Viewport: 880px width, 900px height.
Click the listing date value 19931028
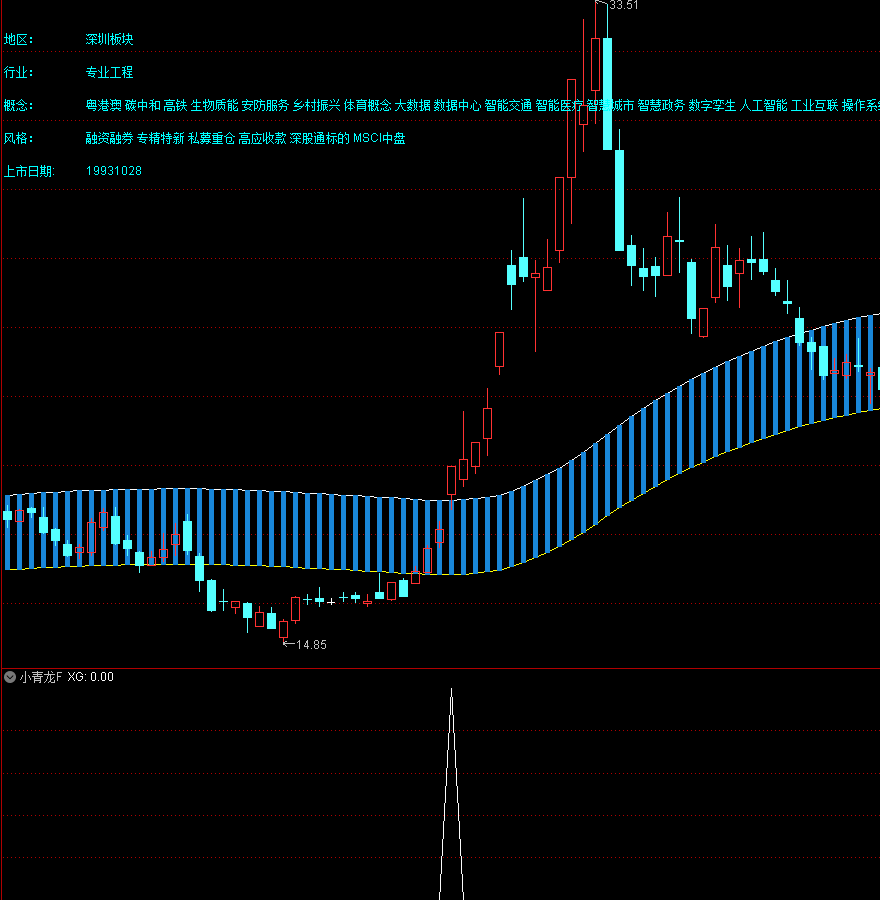114,171
